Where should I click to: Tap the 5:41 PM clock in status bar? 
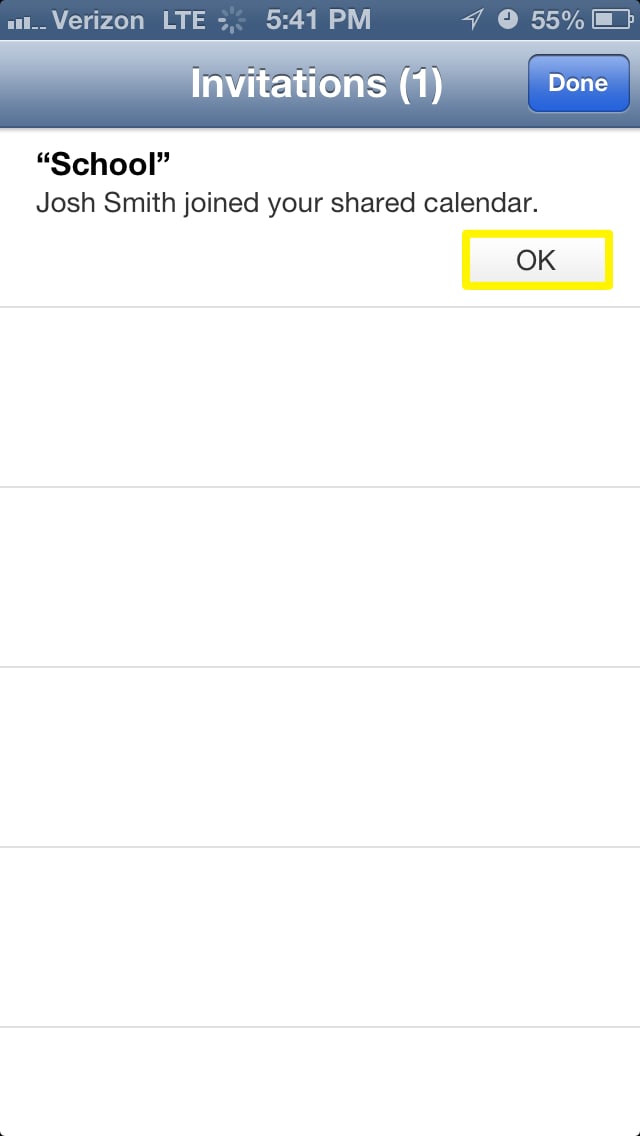[x=318, y=20]
